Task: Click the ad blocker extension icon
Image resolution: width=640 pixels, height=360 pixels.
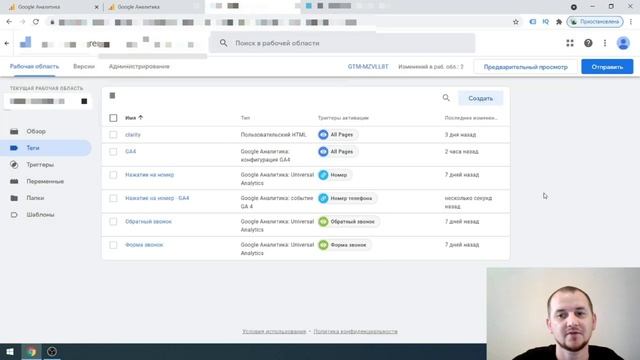Action: [533, 22]
